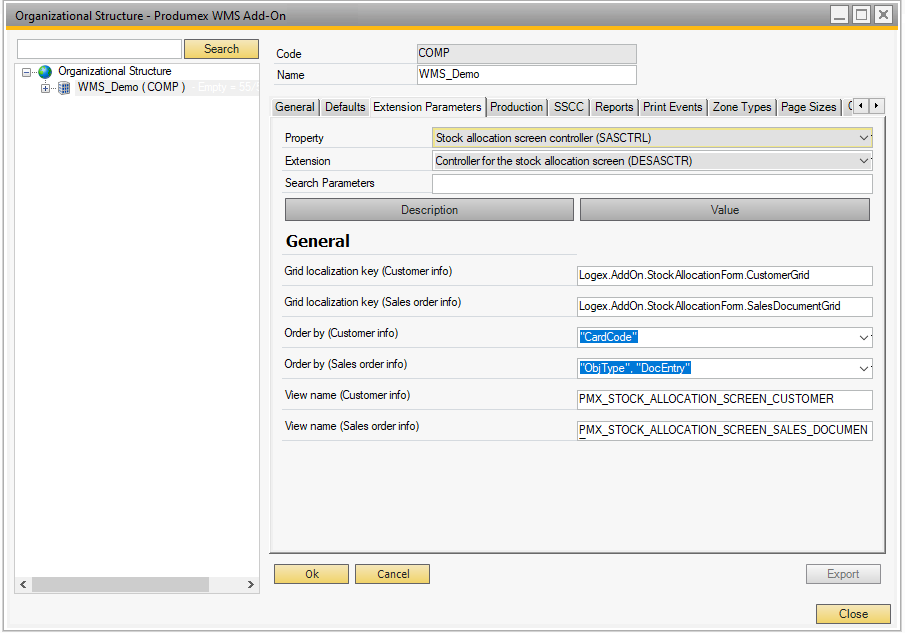Click the Ok button
The width and height of the screenshot is (905, 633).
311,574
